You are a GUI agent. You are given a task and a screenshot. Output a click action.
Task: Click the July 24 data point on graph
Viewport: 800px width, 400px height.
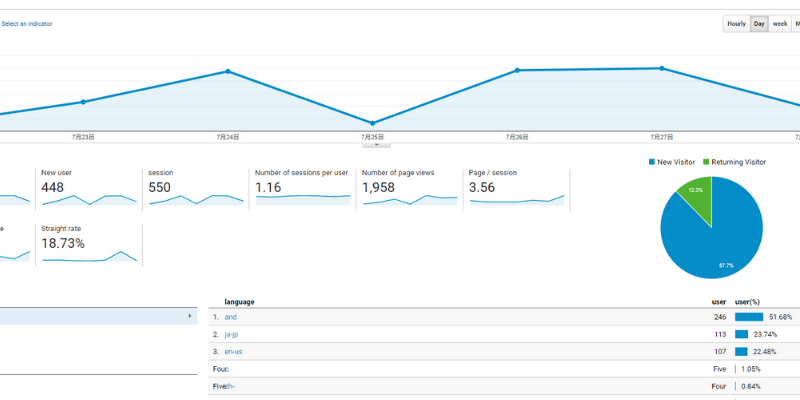tap(228, 71)
